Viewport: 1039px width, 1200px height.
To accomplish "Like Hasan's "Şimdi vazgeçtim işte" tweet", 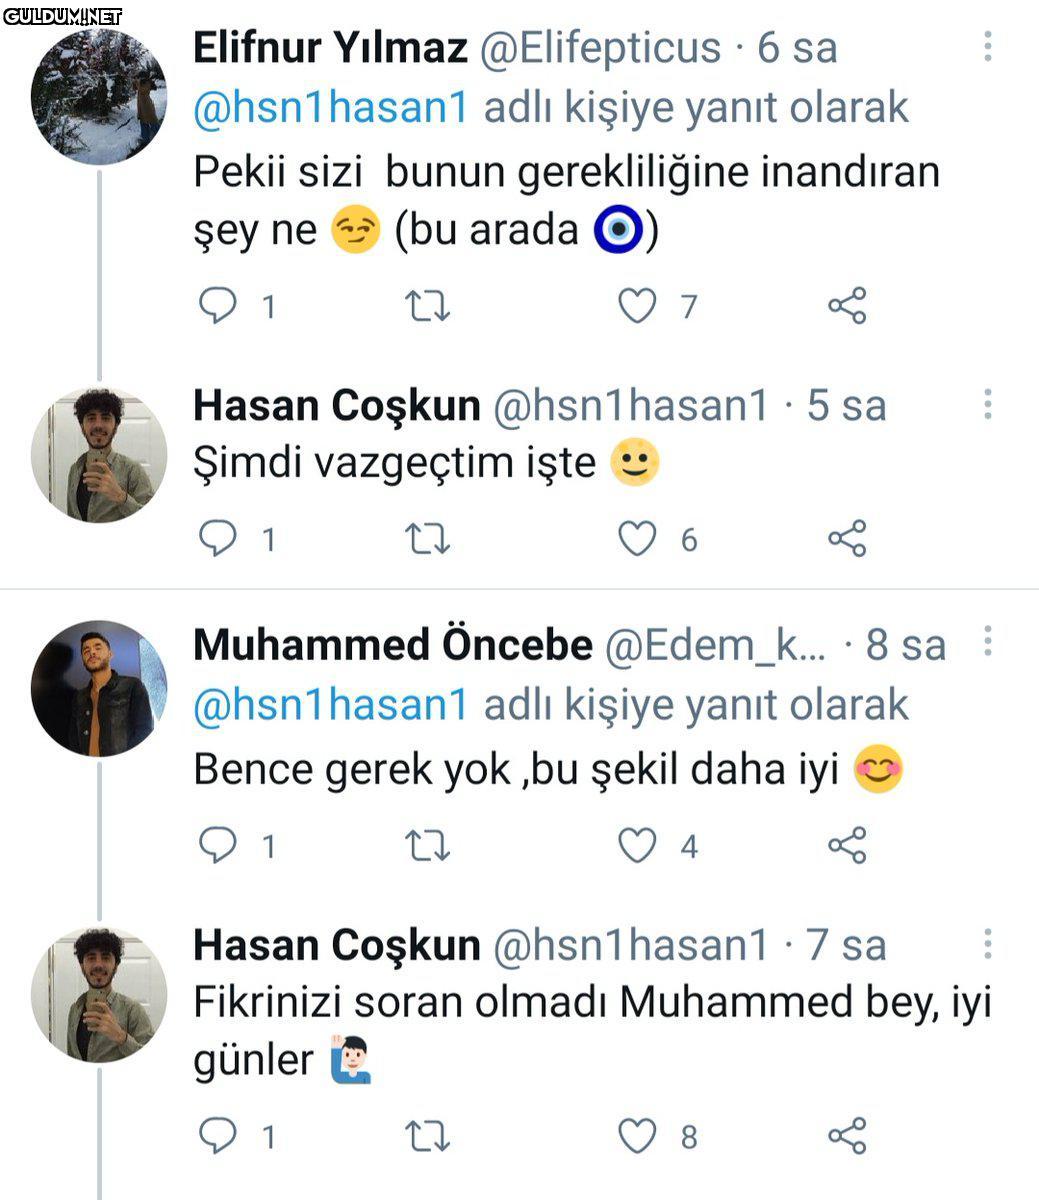I will [637, 540].
